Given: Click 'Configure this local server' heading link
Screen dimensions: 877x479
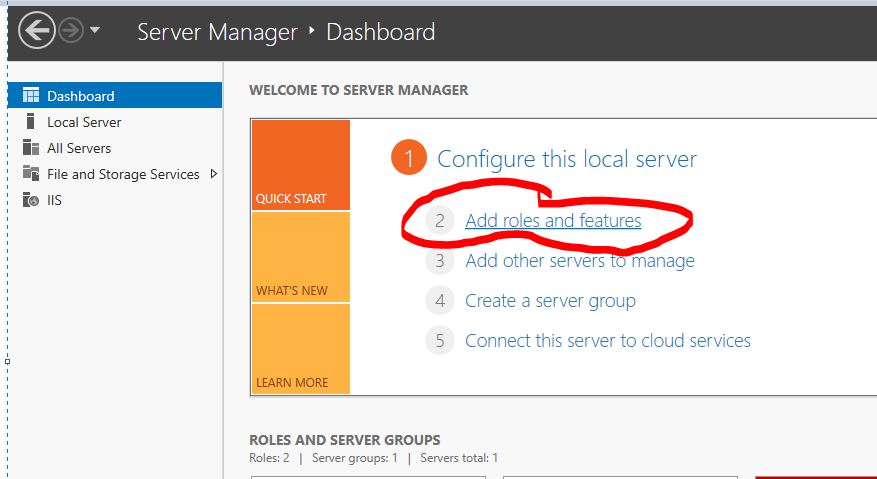Looking at the screenshot, I should (566, 159).
